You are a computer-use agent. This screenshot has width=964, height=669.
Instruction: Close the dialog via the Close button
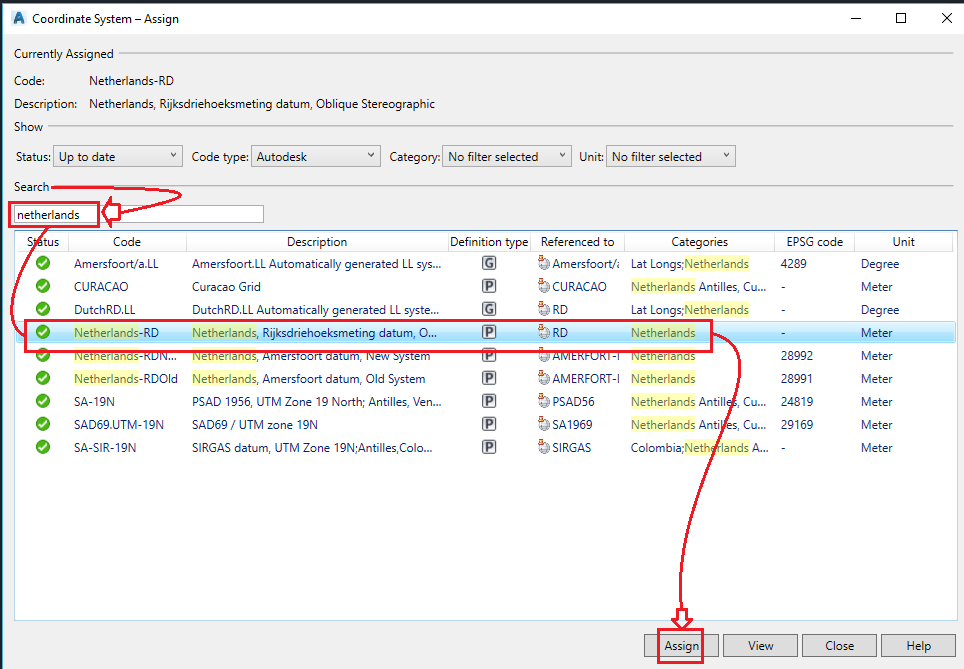pos(839,645)
